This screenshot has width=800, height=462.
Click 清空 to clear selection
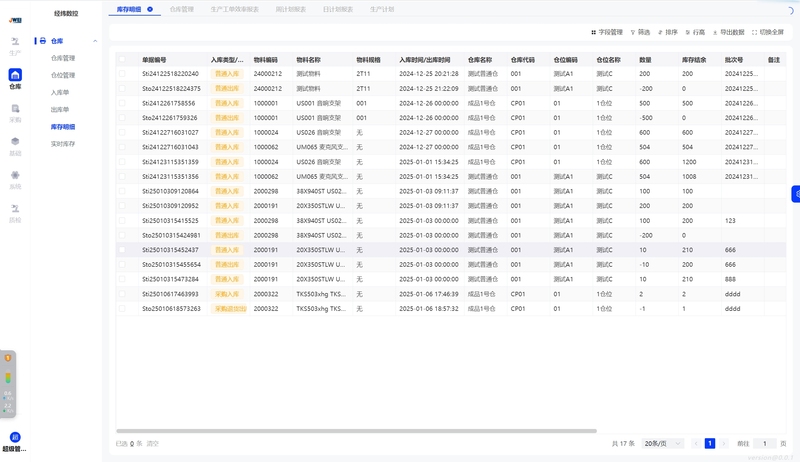point(153,444)
